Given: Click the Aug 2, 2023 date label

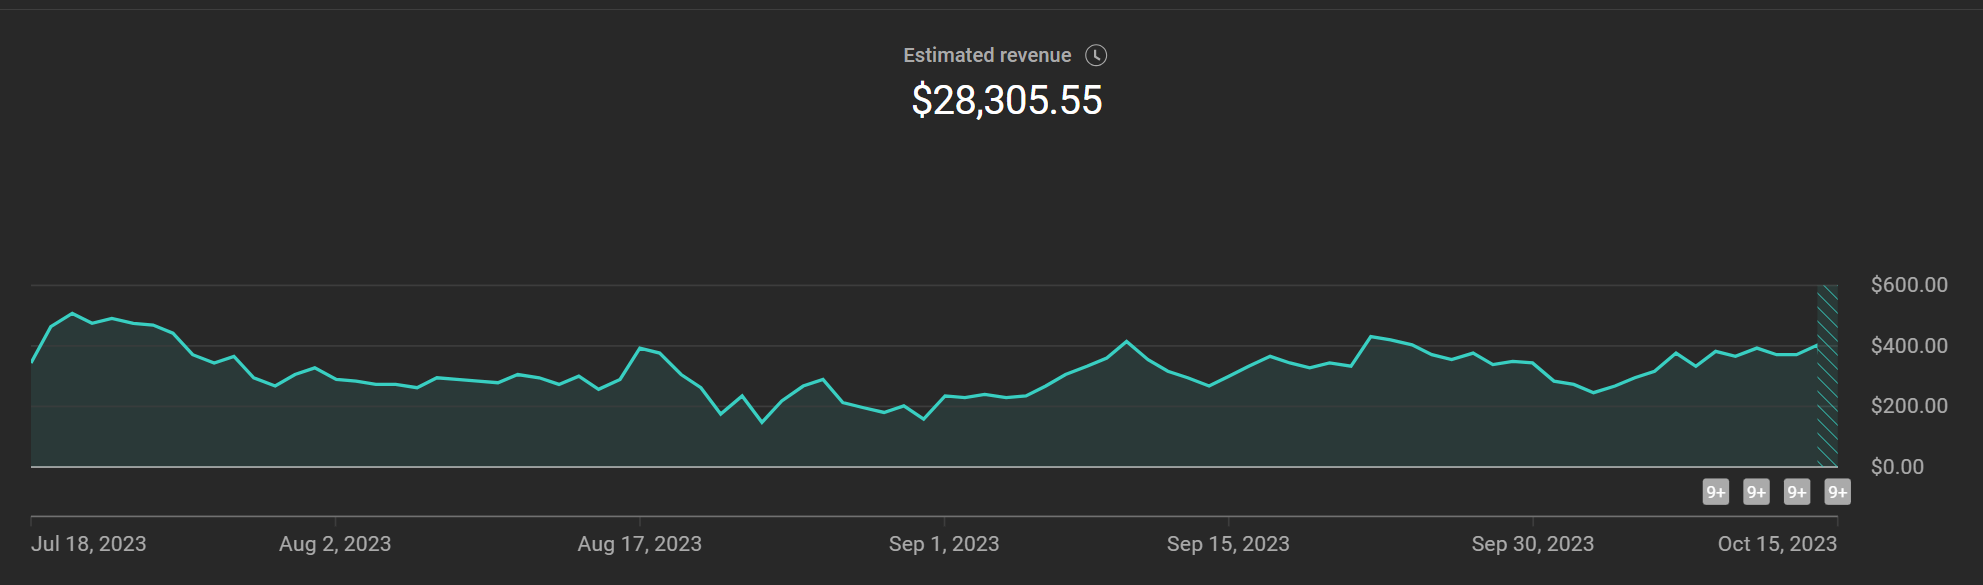Looking at the screenshot, I should tap(335, 544).
